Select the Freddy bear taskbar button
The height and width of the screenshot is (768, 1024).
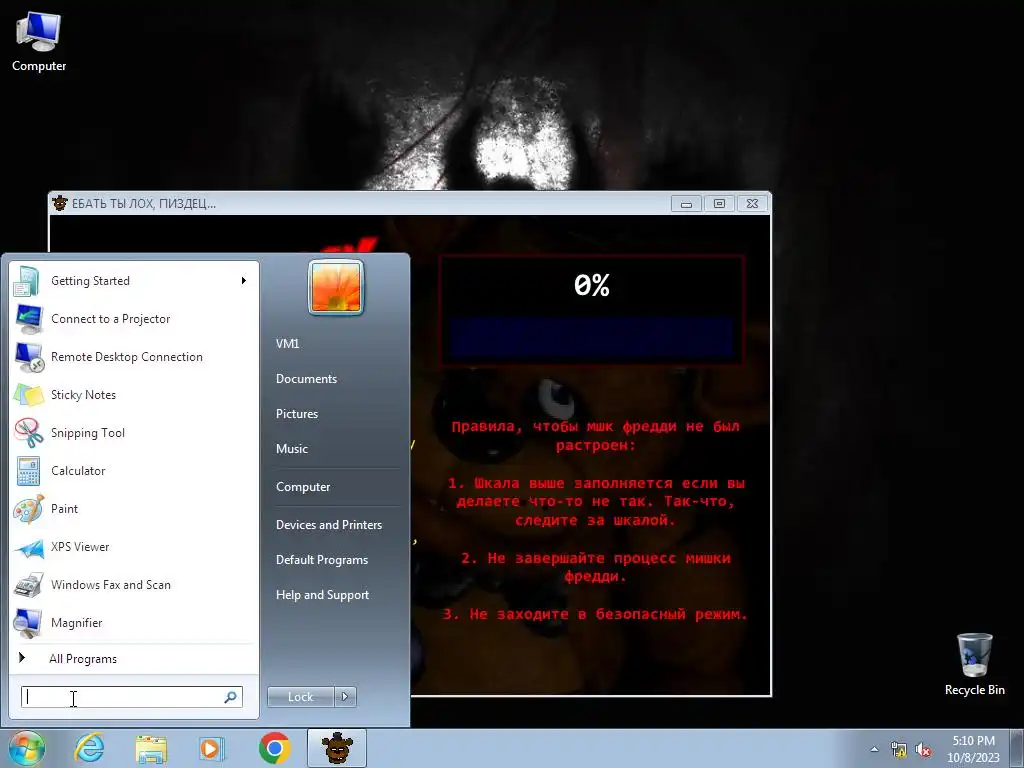tap(337, 748)
